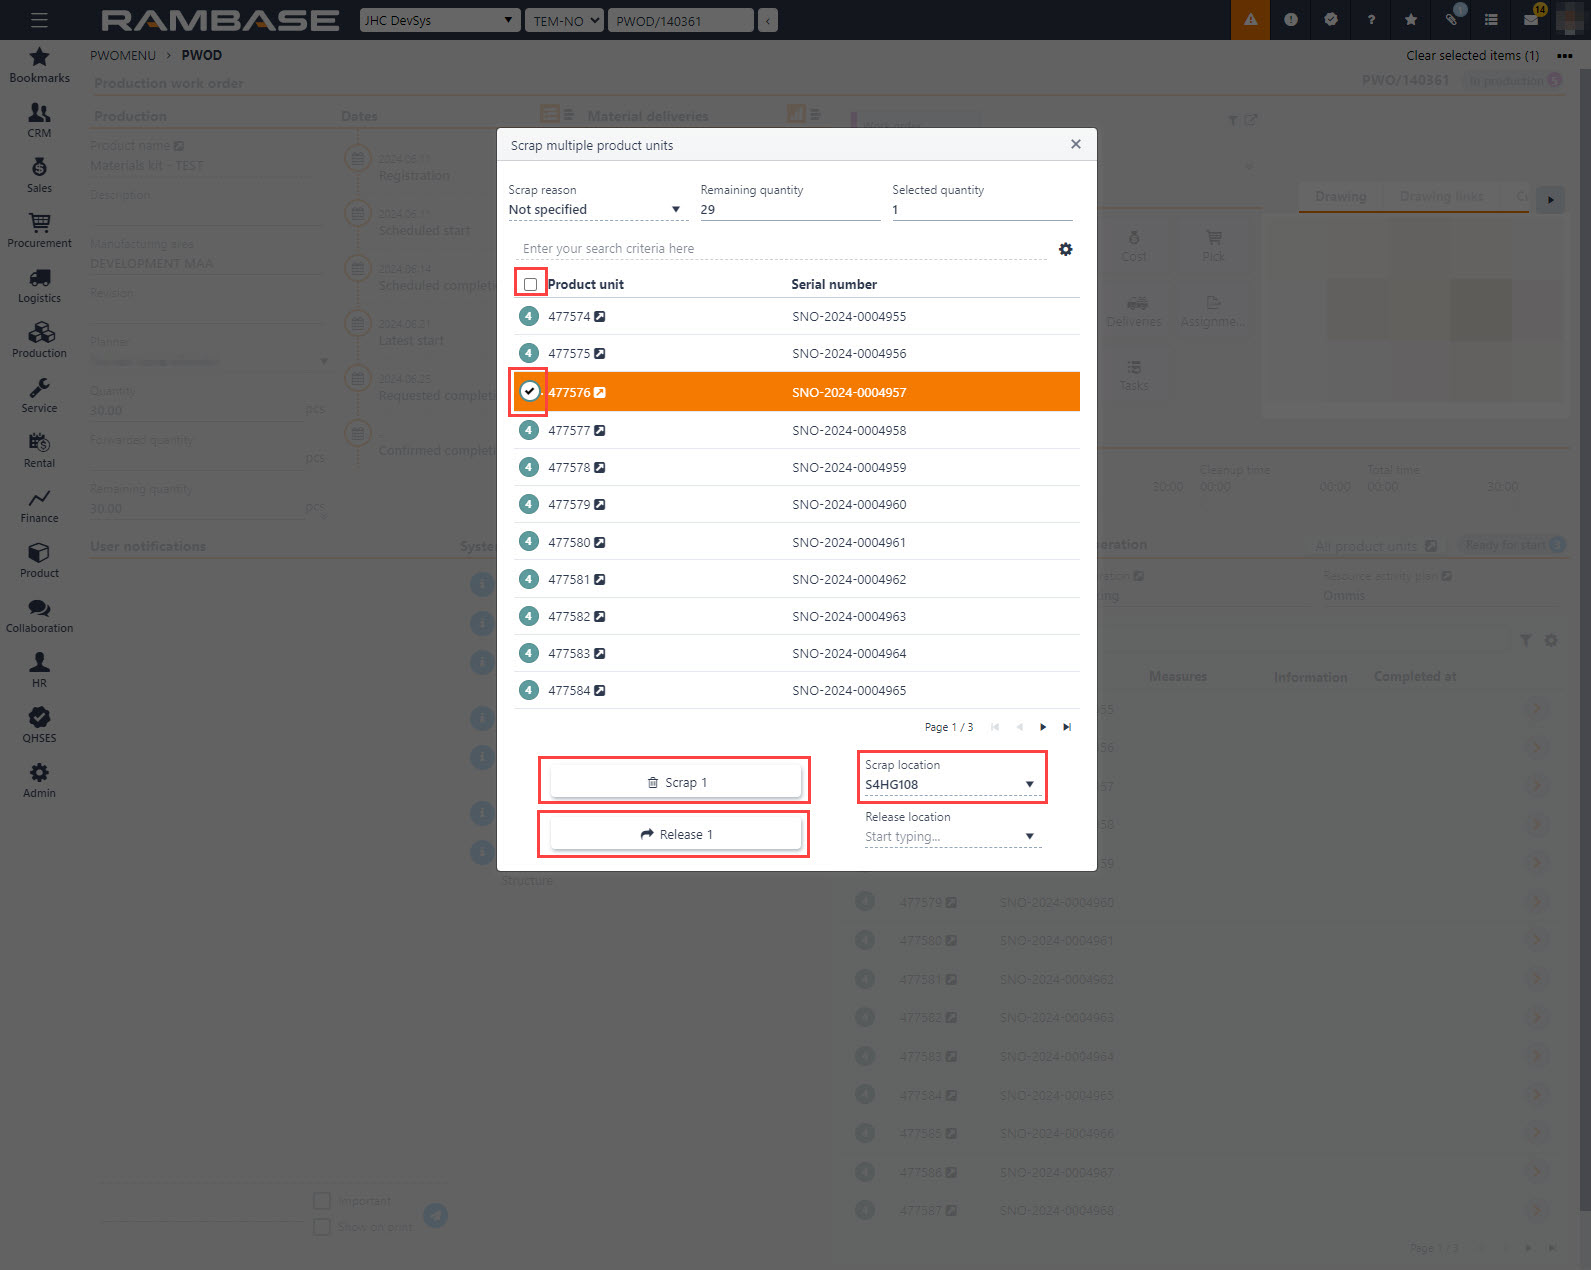
Task: Click the Release 1 button
Action: click(676, 834)
